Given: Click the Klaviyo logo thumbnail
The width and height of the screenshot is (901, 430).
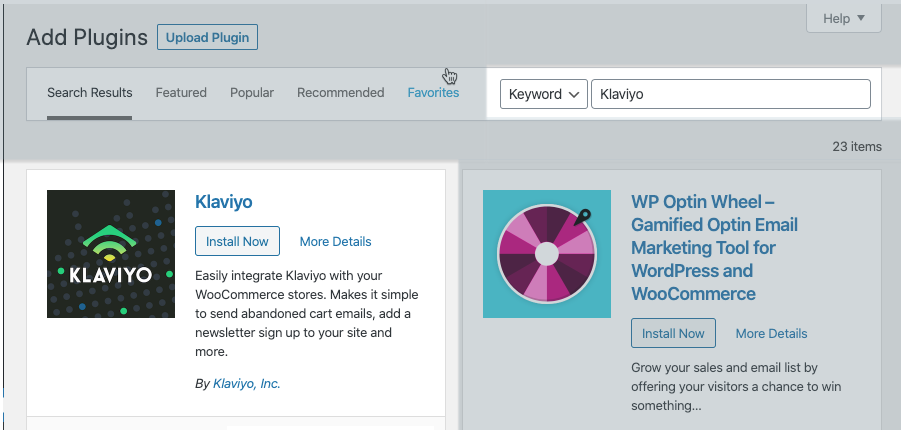Looking at the screenshot, I should [111, 254].
